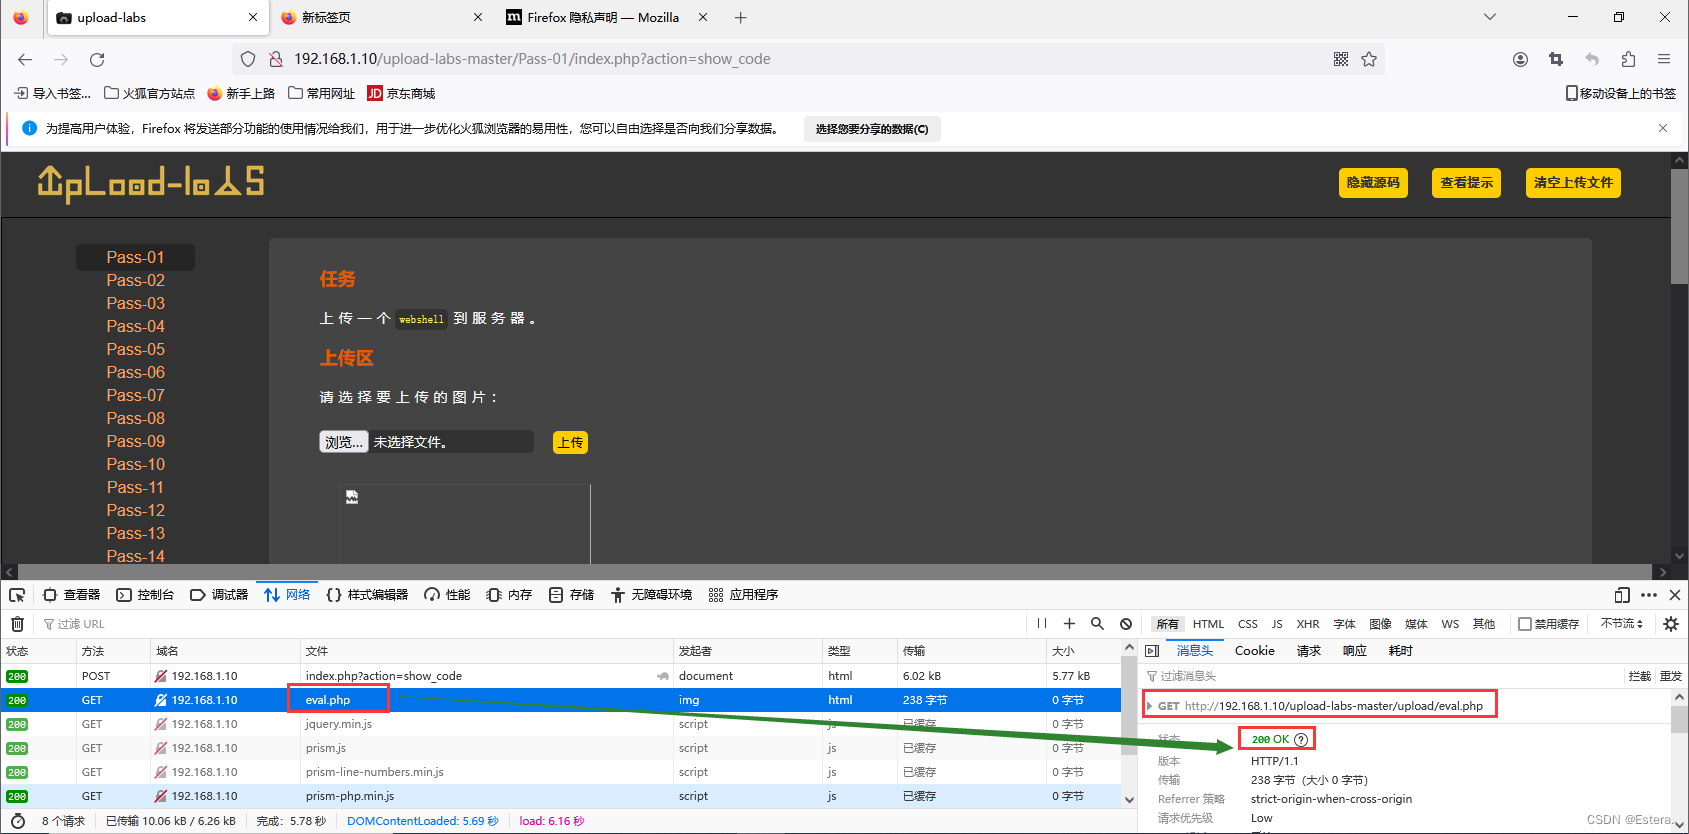Image resolution: width=1689 pixels, height=834 pixels.
Task: Expand the GET request URL details
Action: (x=1150, y=706)
